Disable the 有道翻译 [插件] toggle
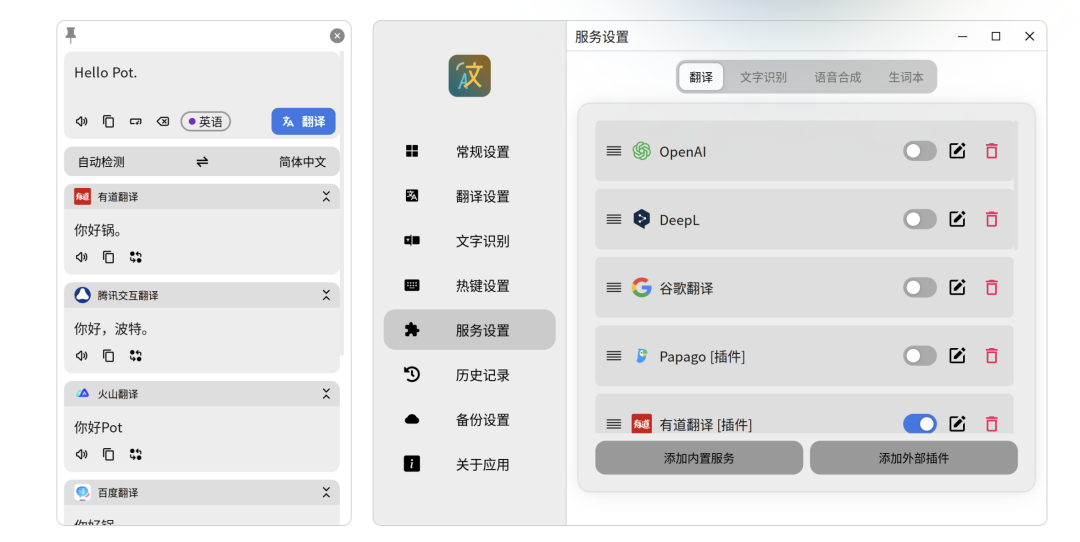Screen dimensions: 1080x542 (x=920, y=424)
